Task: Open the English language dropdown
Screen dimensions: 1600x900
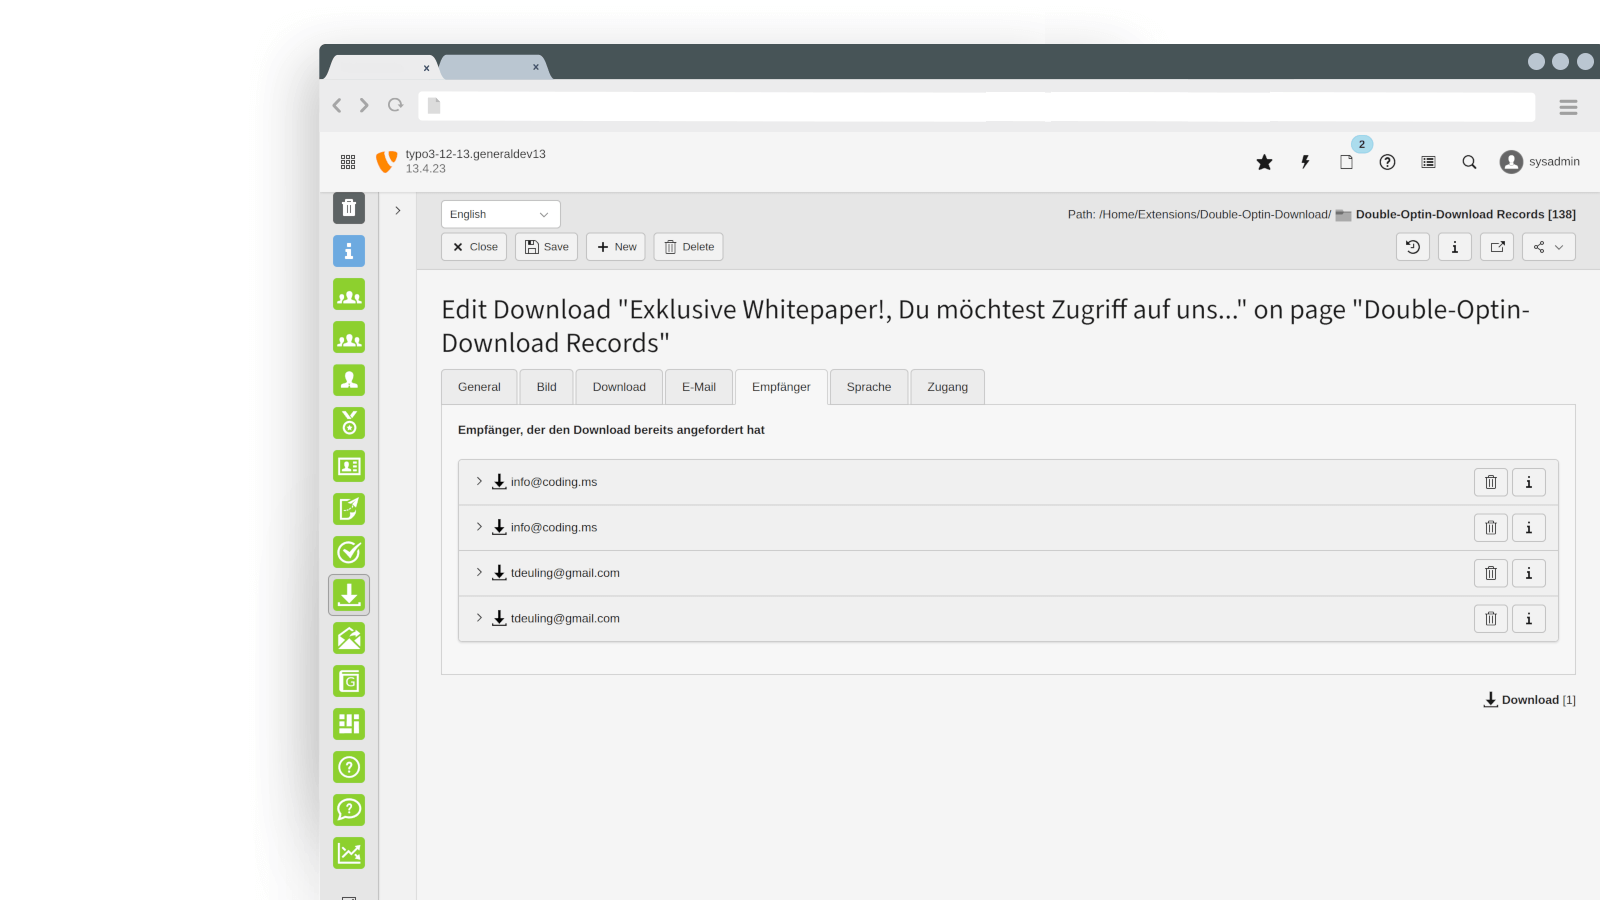Action: point(500,214)
